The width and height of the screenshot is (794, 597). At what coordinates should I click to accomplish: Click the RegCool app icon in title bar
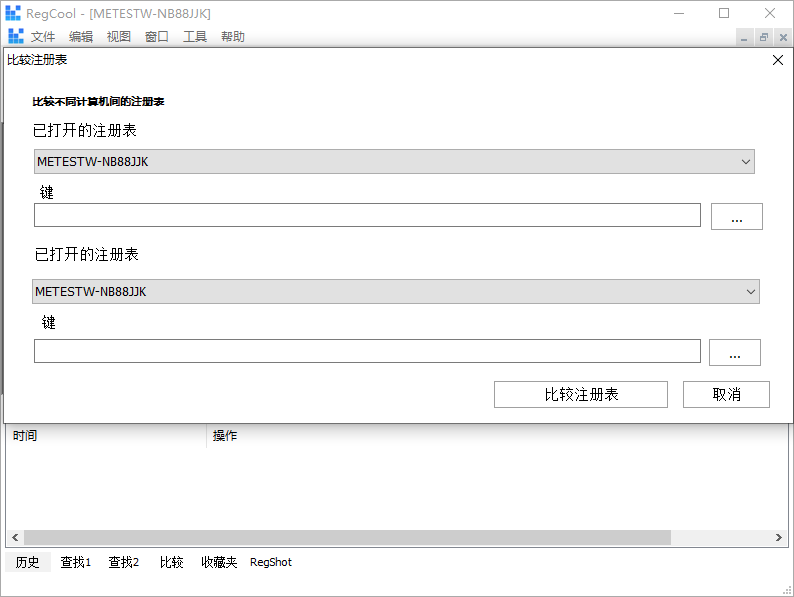tap(13, 13)
